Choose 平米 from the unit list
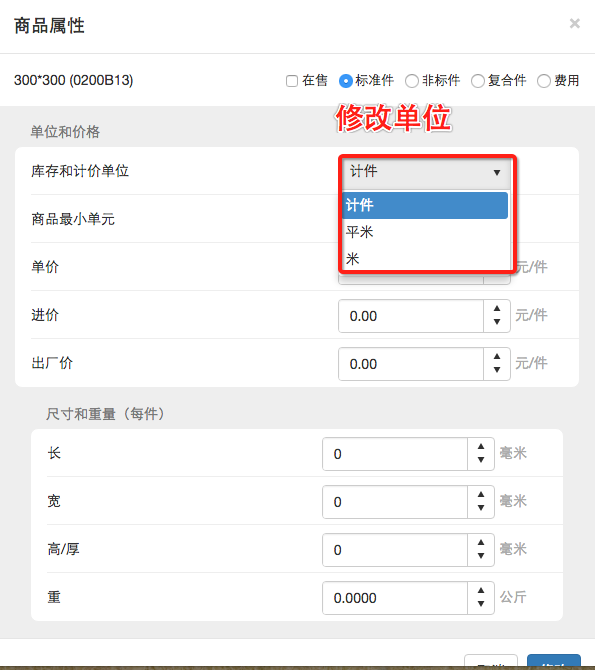595x671 pixels. tap(426, 232)
